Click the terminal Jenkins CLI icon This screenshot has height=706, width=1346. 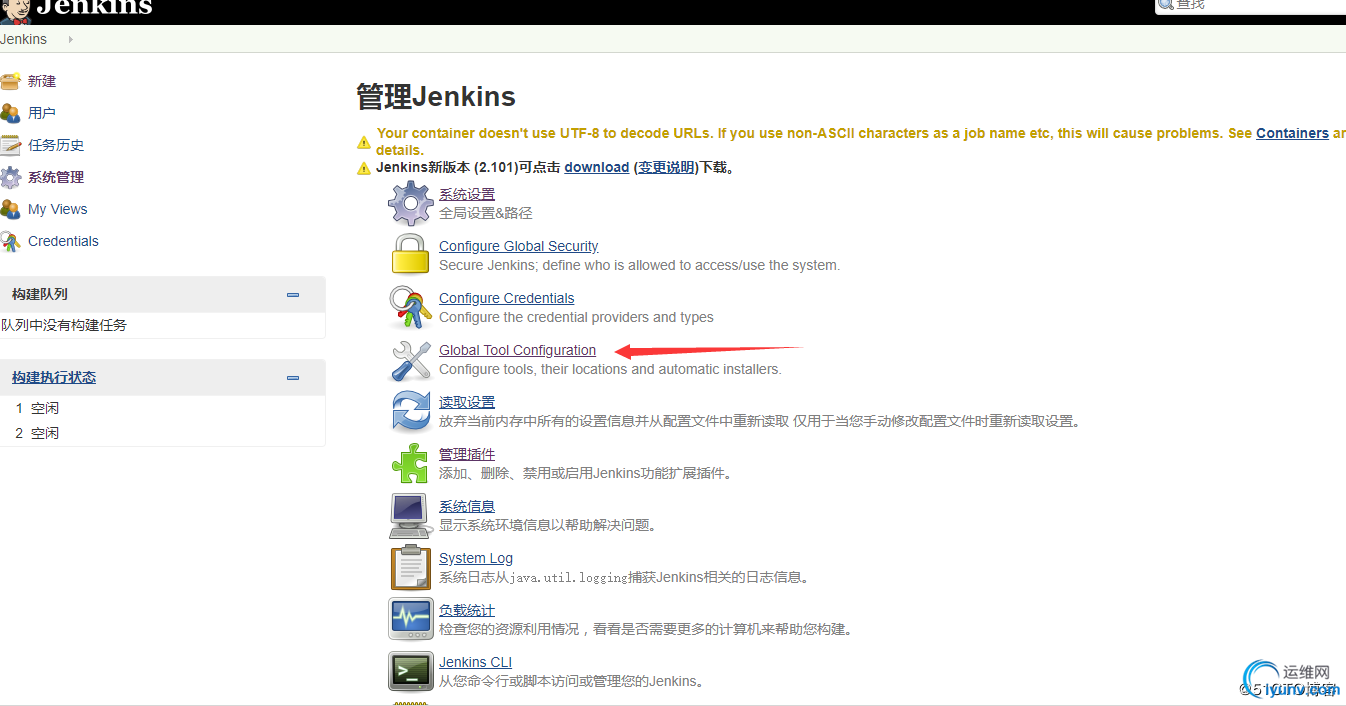pos(410,671)
